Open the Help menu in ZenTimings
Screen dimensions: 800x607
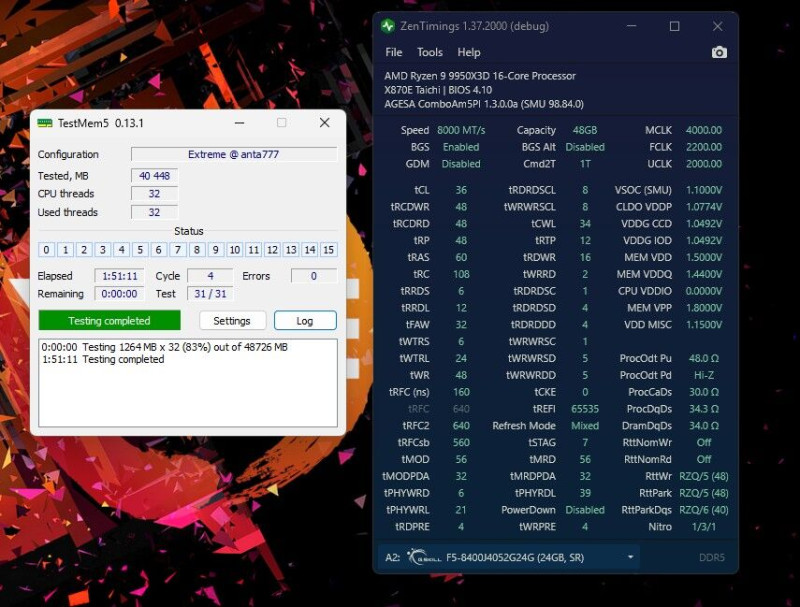(468, 53)
